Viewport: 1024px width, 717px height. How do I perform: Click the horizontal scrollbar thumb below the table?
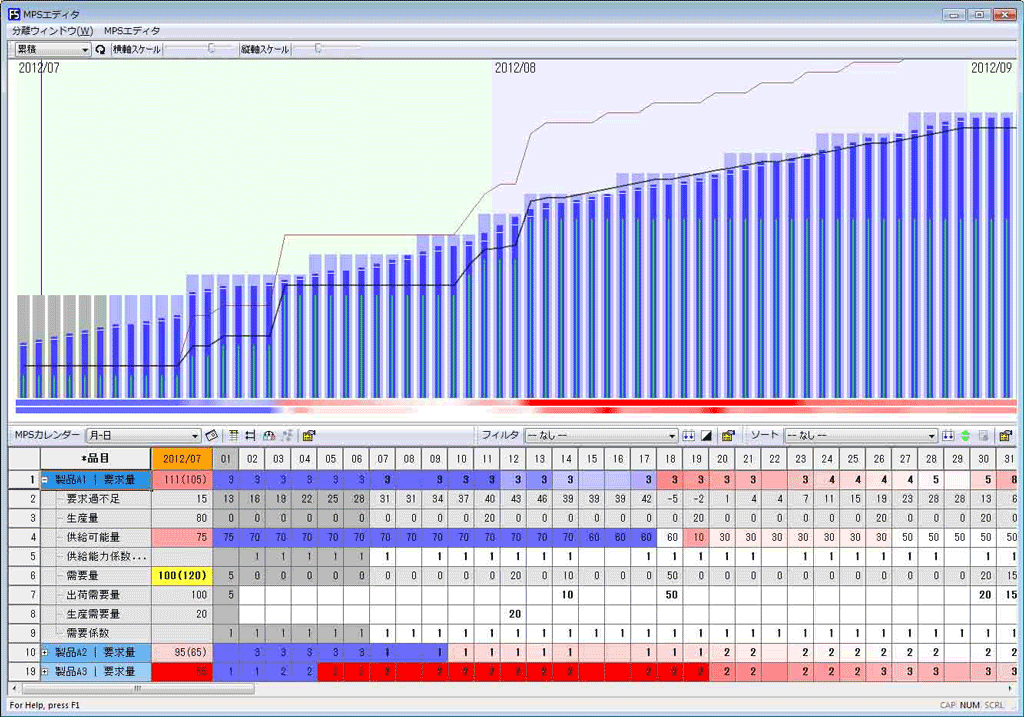click(x=138, y=688)
